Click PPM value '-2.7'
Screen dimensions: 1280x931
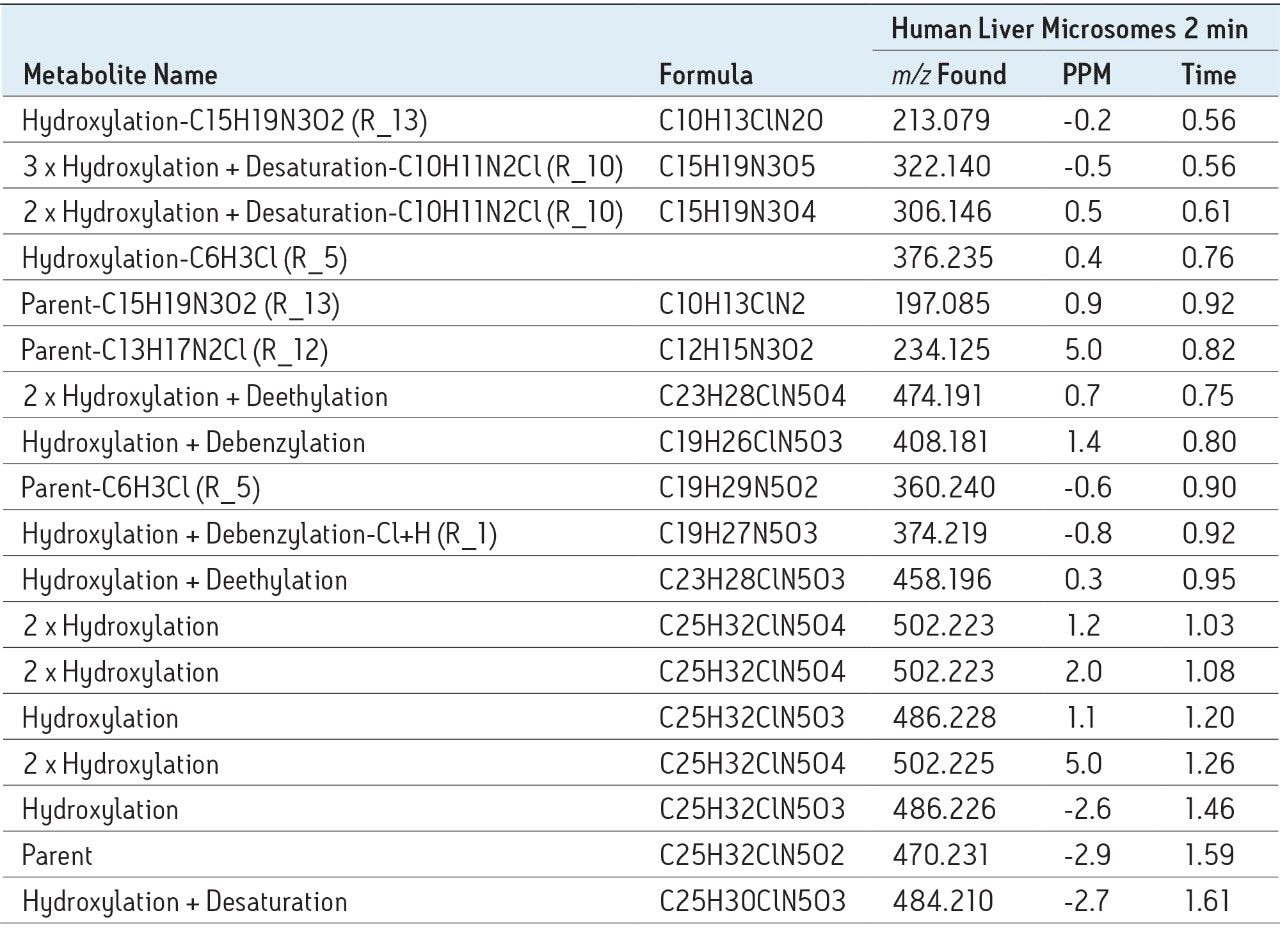[x=1086, y=902]
